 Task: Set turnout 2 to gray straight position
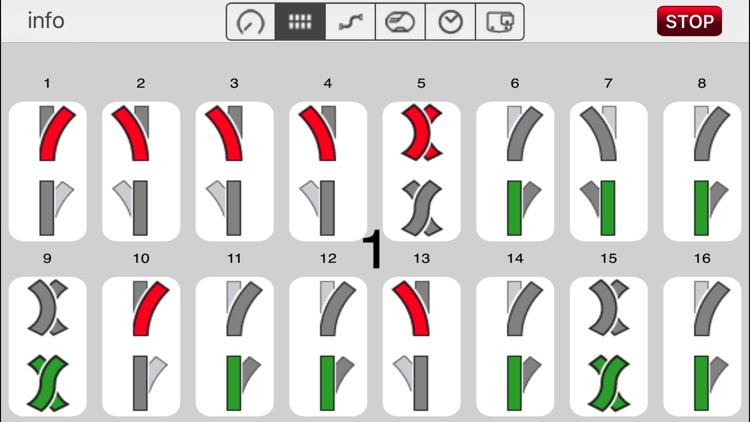pos(131,208)
